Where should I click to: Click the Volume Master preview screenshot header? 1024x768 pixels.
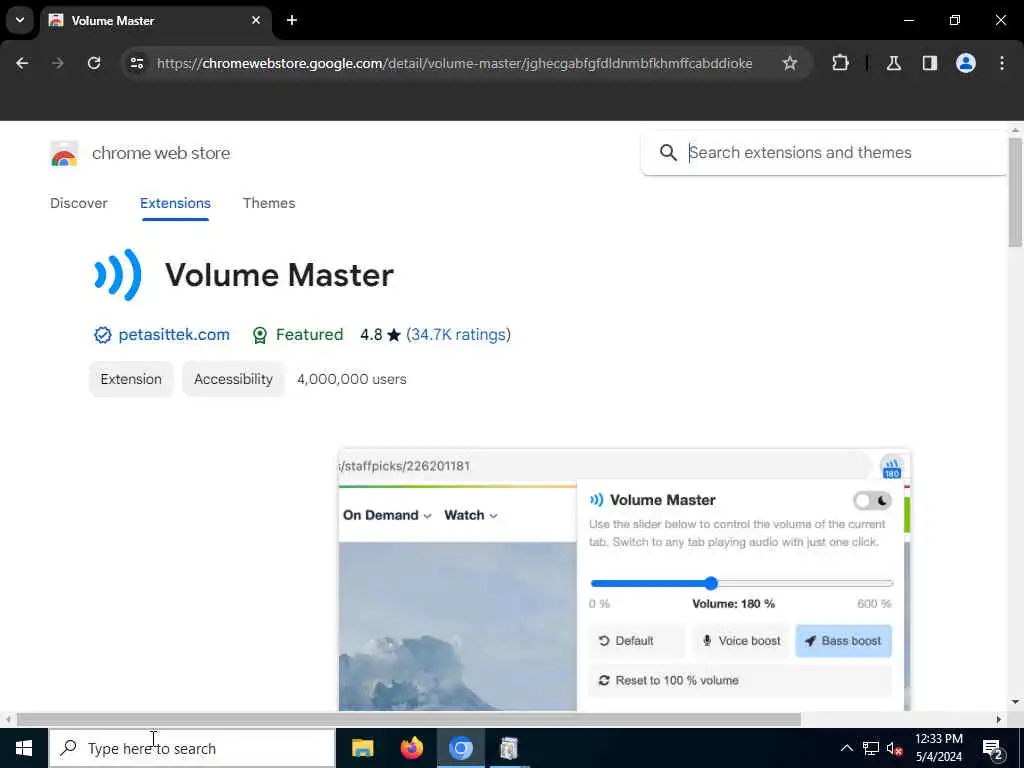coord(662,500)
